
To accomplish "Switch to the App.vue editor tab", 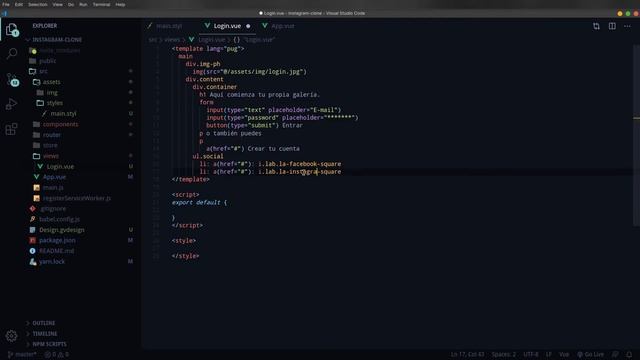I will point(282,26).
